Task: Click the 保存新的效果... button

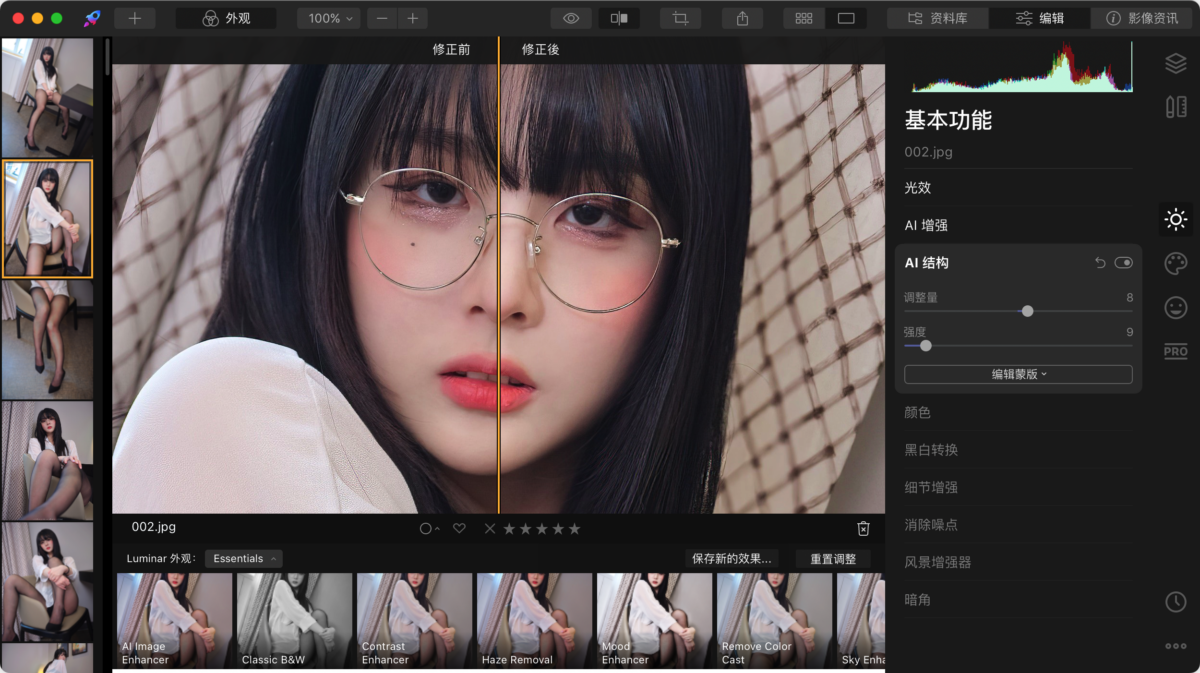Action: pyautogui.click(x=732, y=559)
